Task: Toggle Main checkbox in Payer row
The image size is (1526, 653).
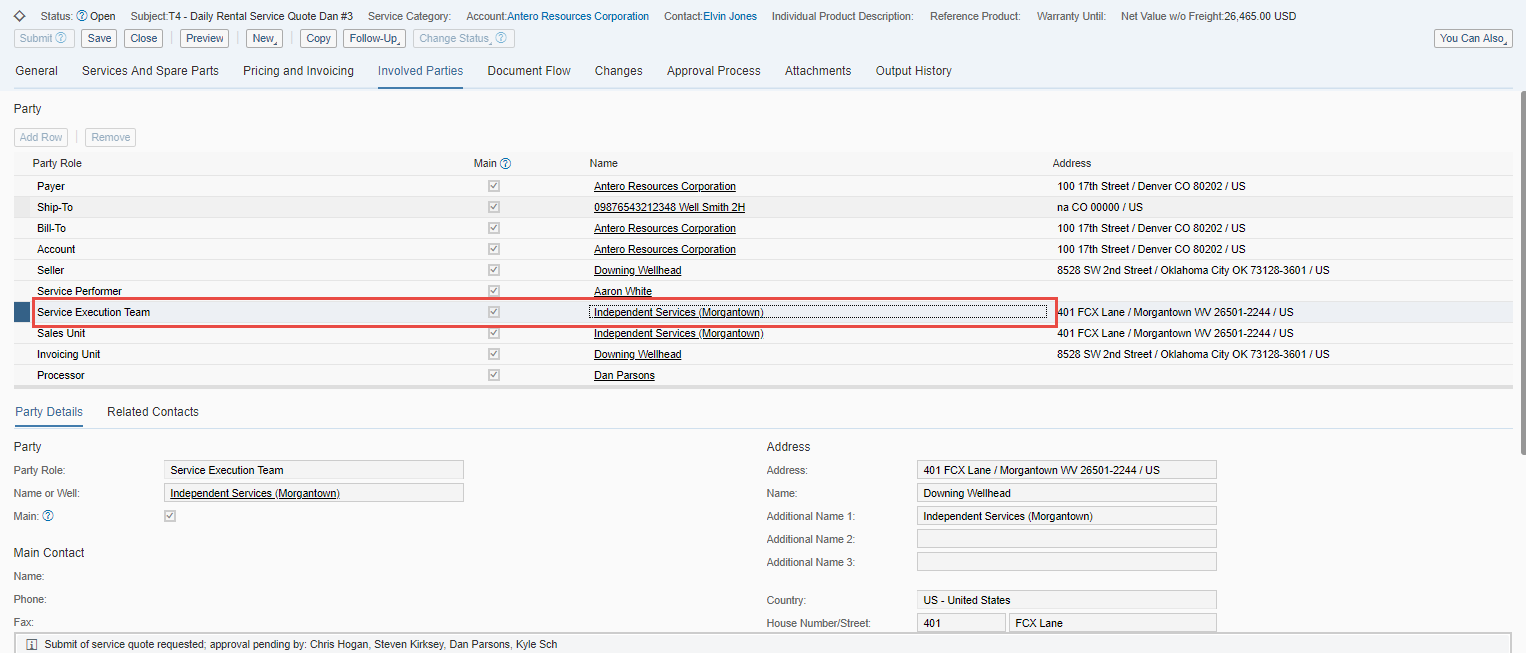Action: pos(494,187)
